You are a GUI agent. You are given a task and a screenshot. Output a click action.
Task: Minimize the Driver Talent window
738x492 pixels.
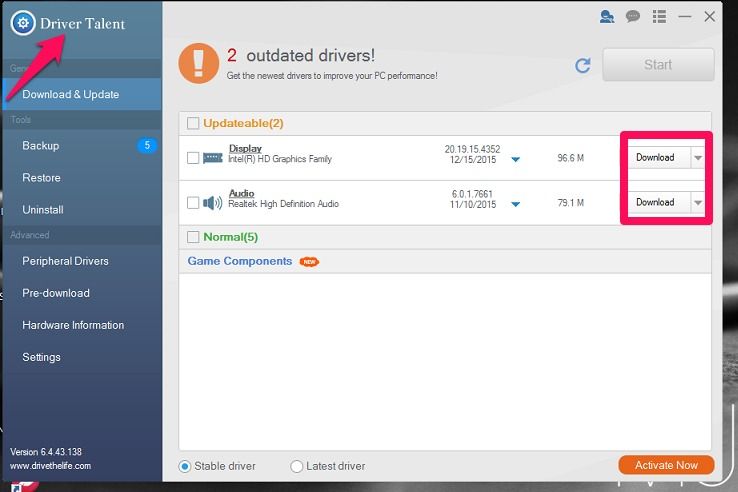[685, 17]
